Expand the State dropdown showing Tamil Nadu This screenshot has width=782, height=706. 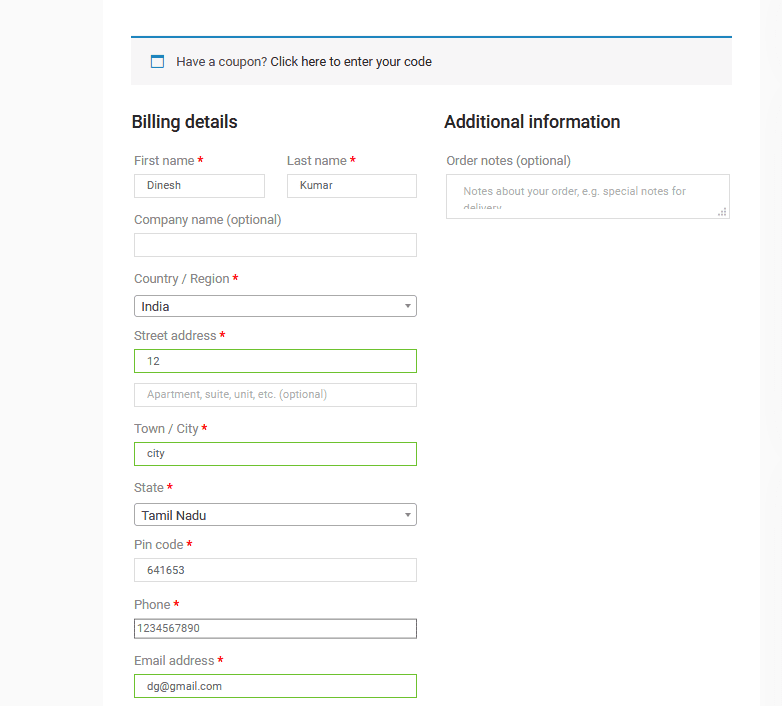(x=275, y=515)
